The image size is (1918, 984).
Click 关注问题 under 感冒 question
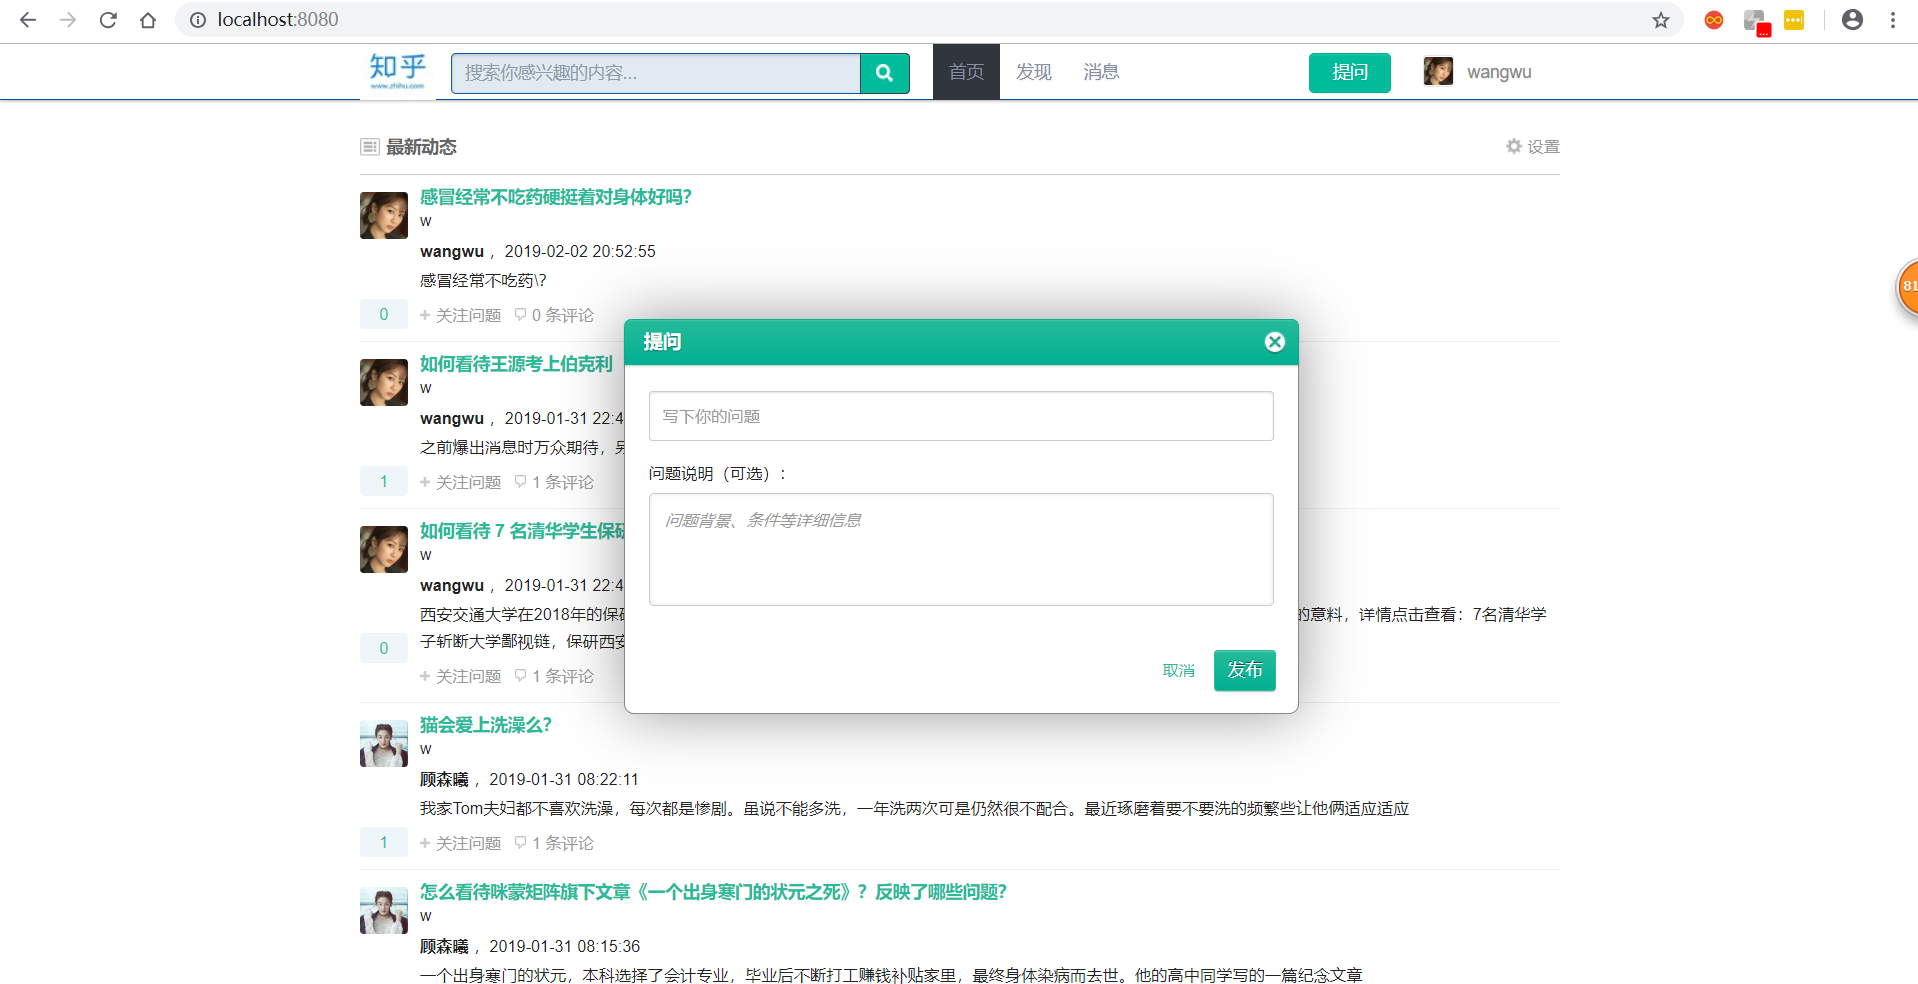(x=460, y=315)
